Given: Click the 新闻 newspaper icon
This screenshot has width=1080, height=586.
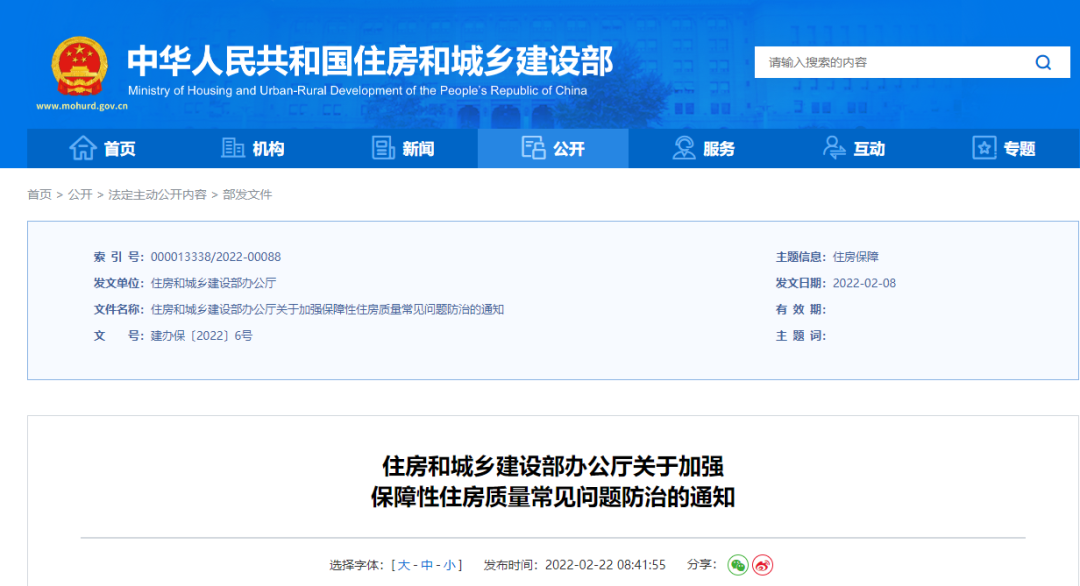Looking at the screenshot, I should [382, 147].
